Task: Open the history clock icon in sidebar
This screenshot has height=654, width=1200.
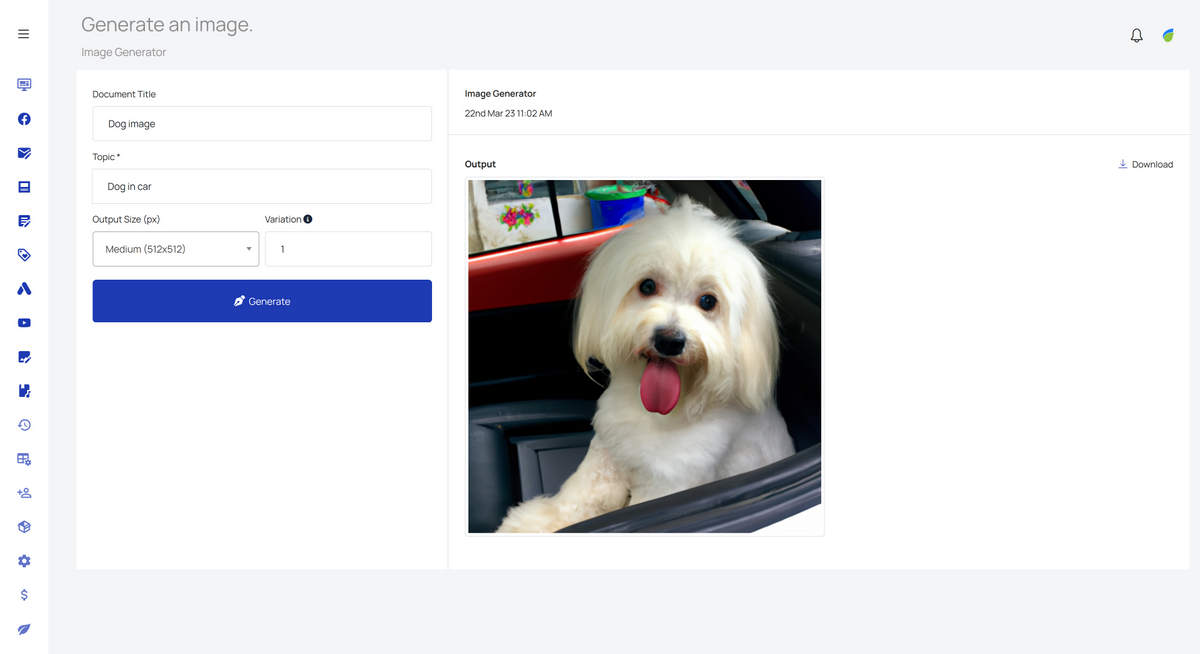Action: point(24,425)
